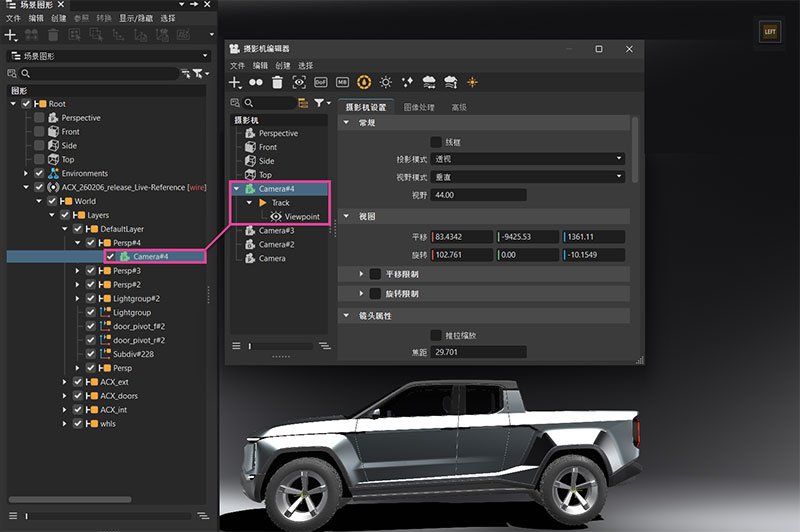Image resolution: width=800 pixels, height=532 pixels.
Task: Toggle the Root node checkbox
Action: (x=27, y=104)
